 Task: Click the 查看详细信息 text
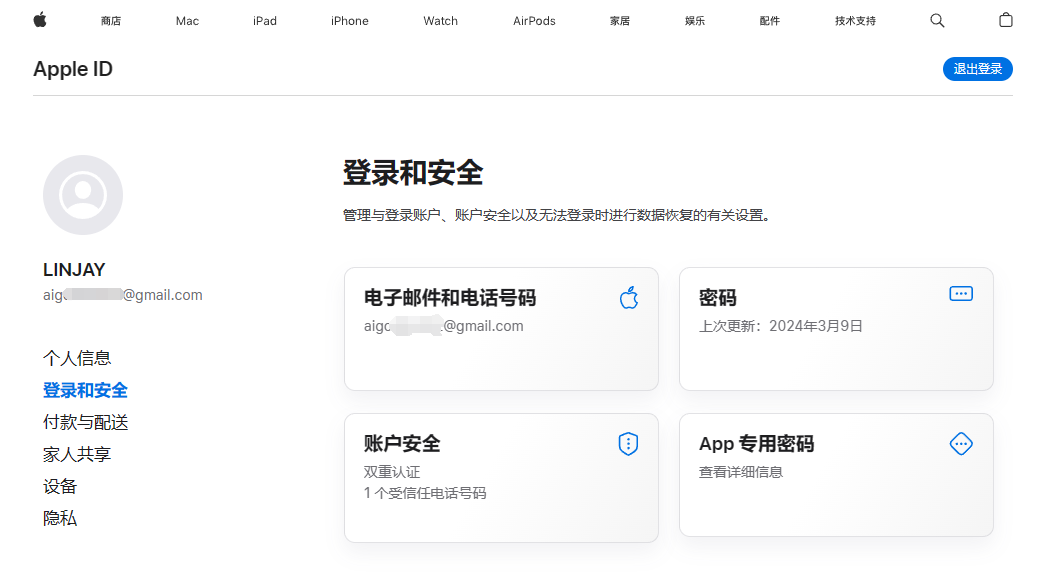pos(741,472)
